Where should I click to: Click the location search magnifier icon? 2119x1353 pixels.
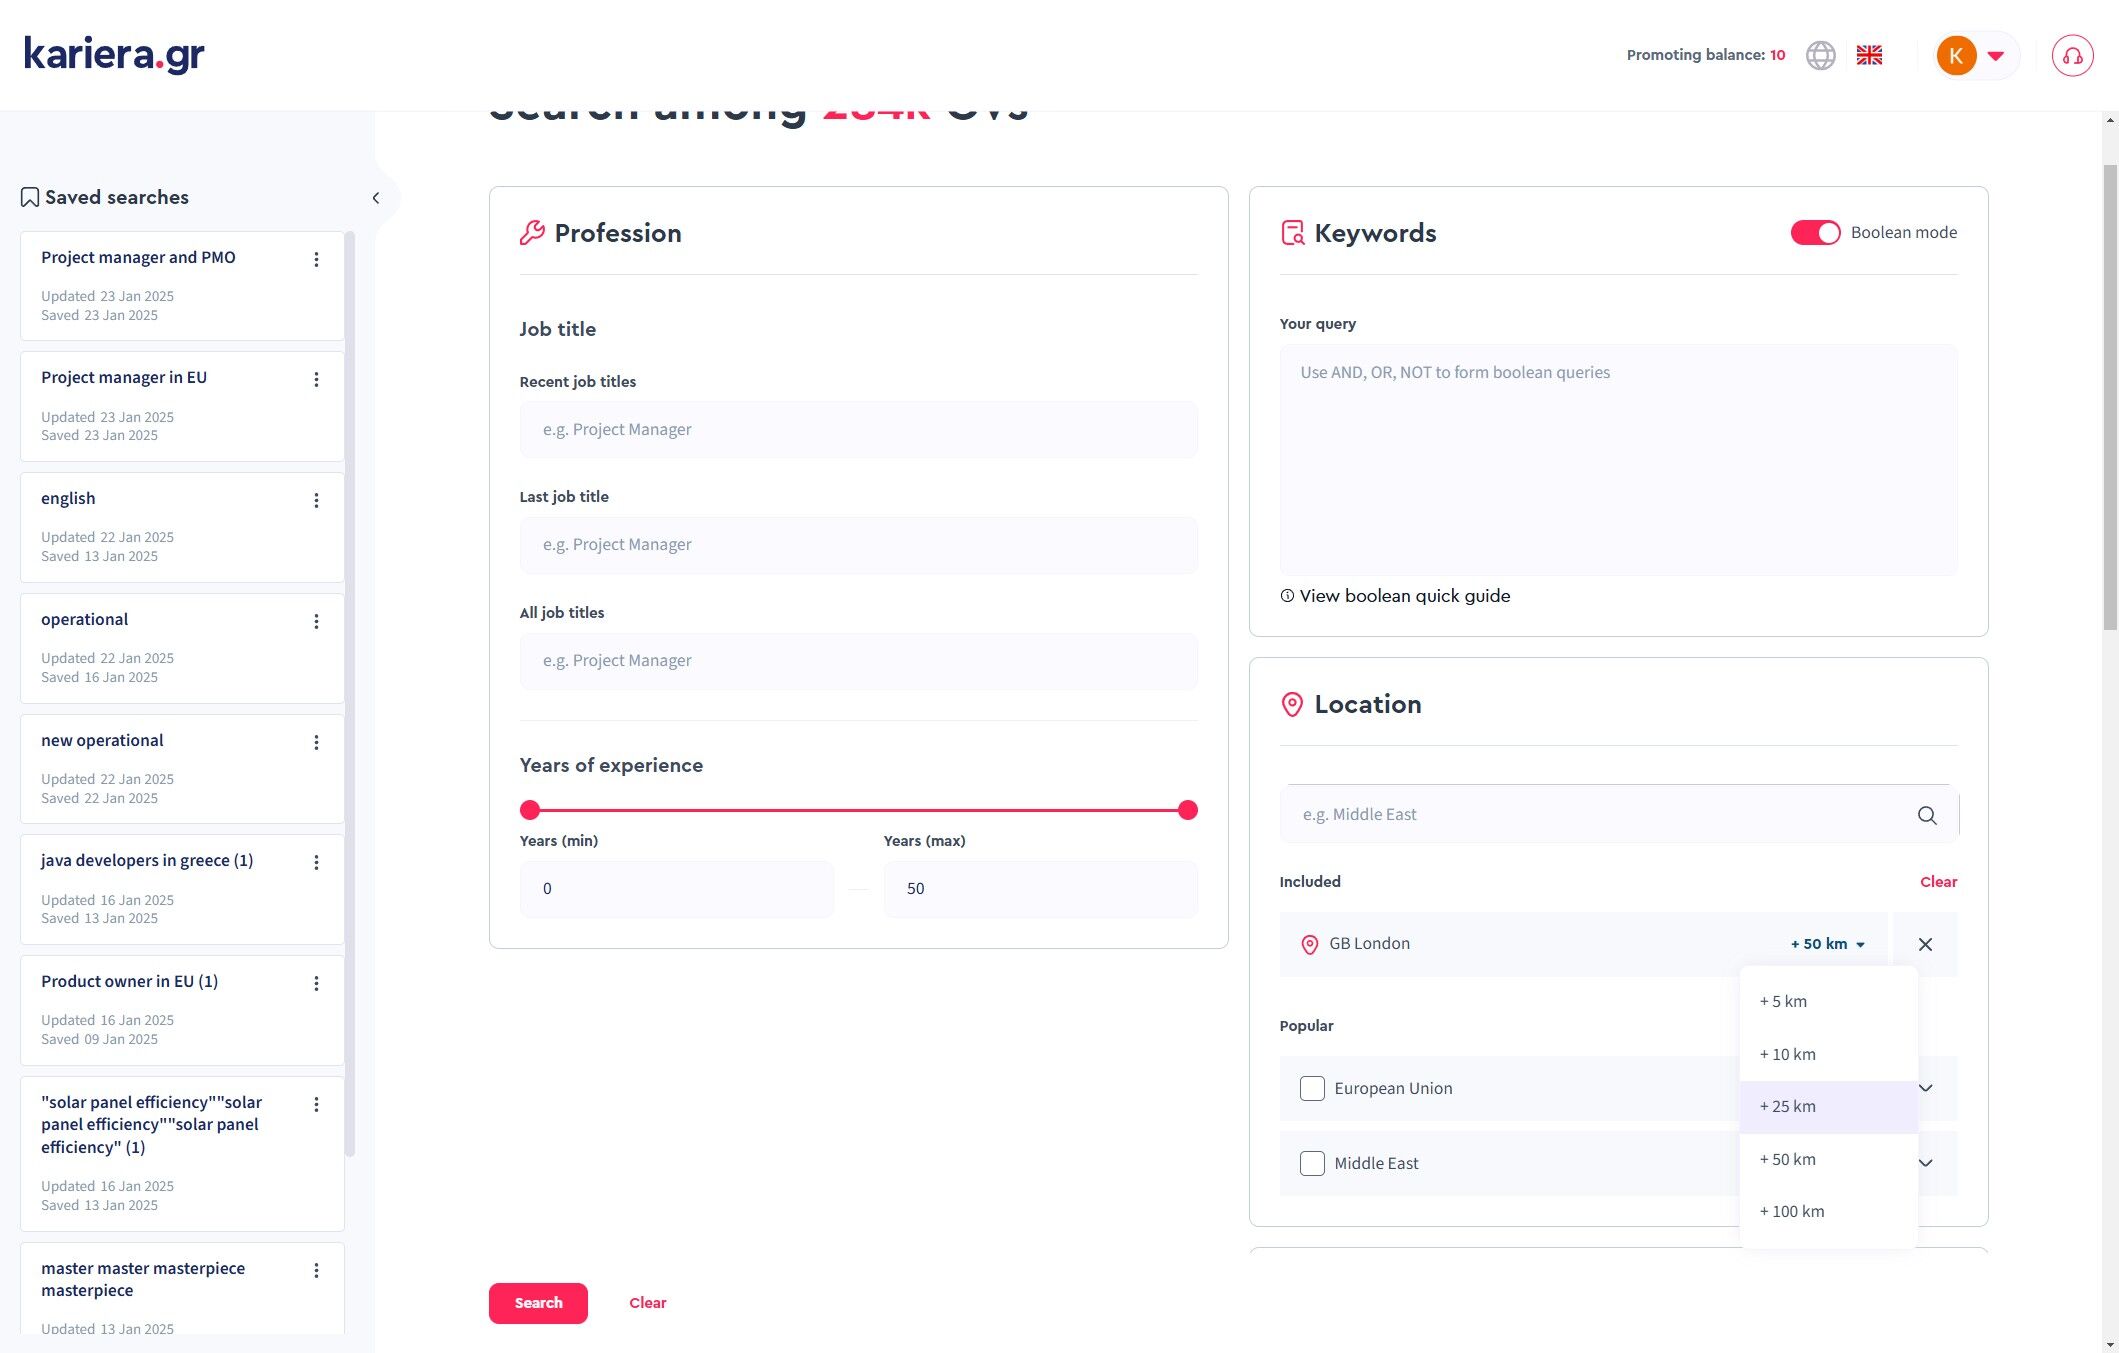(x=1926, y=815)
